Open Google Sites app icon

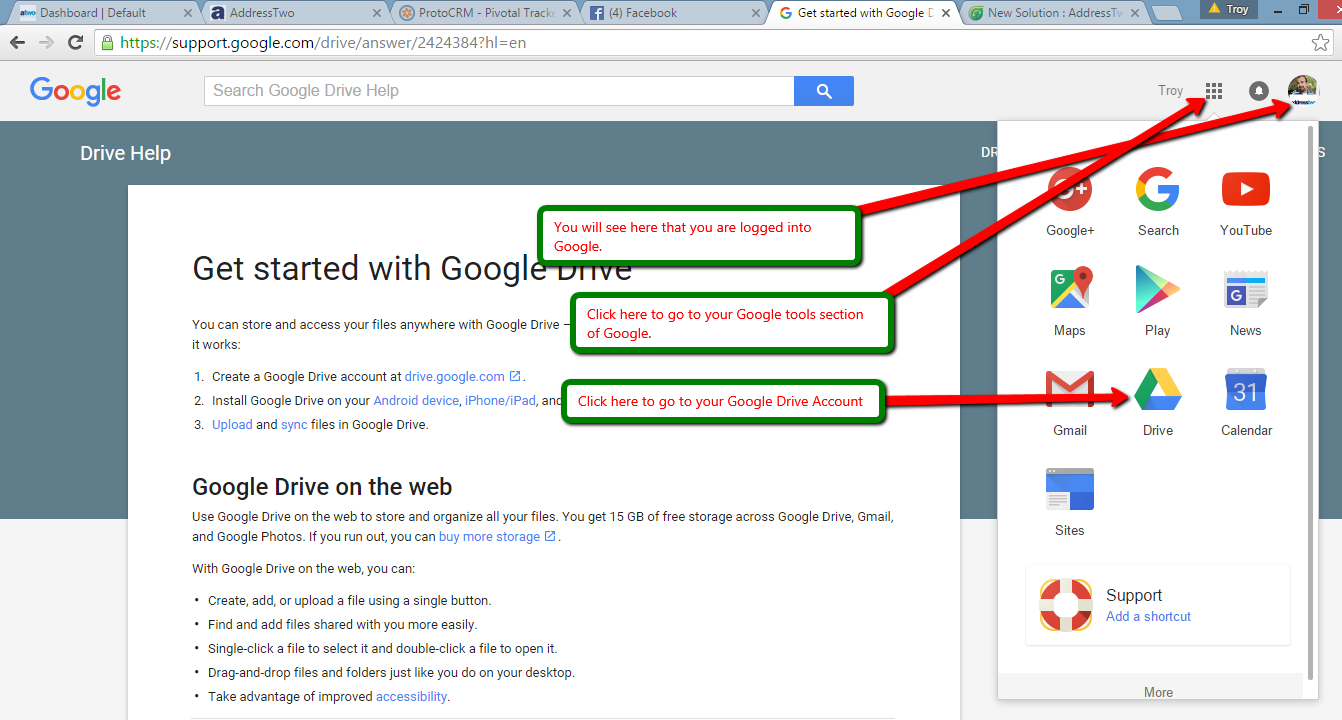click(1070, 502)
